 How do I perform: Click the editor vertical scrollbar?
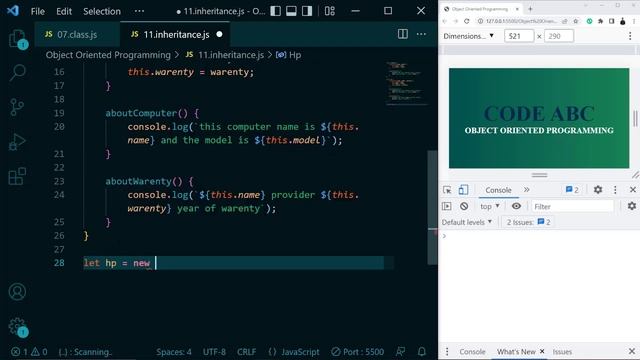[432, 207]
